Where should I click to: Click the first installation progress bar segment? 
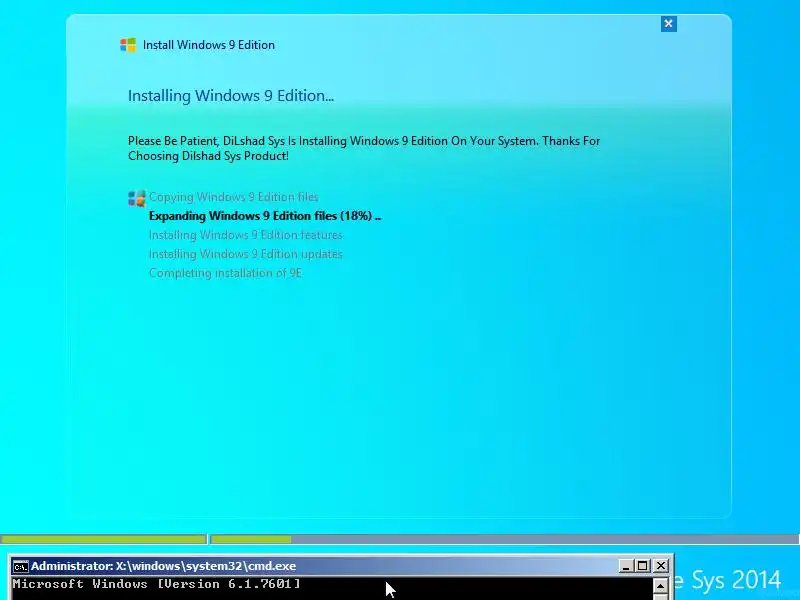tap(104, 539)
